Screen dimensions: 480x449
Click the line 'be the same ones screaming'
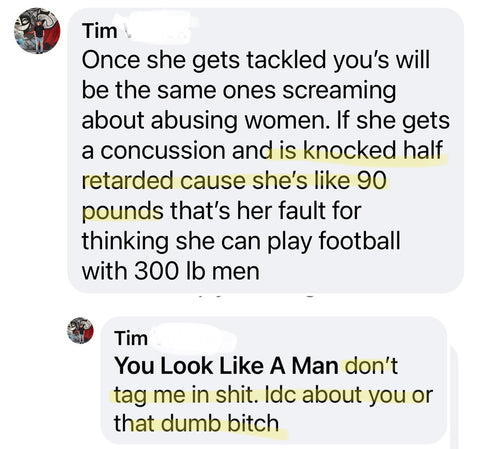[x=239, y=91]
